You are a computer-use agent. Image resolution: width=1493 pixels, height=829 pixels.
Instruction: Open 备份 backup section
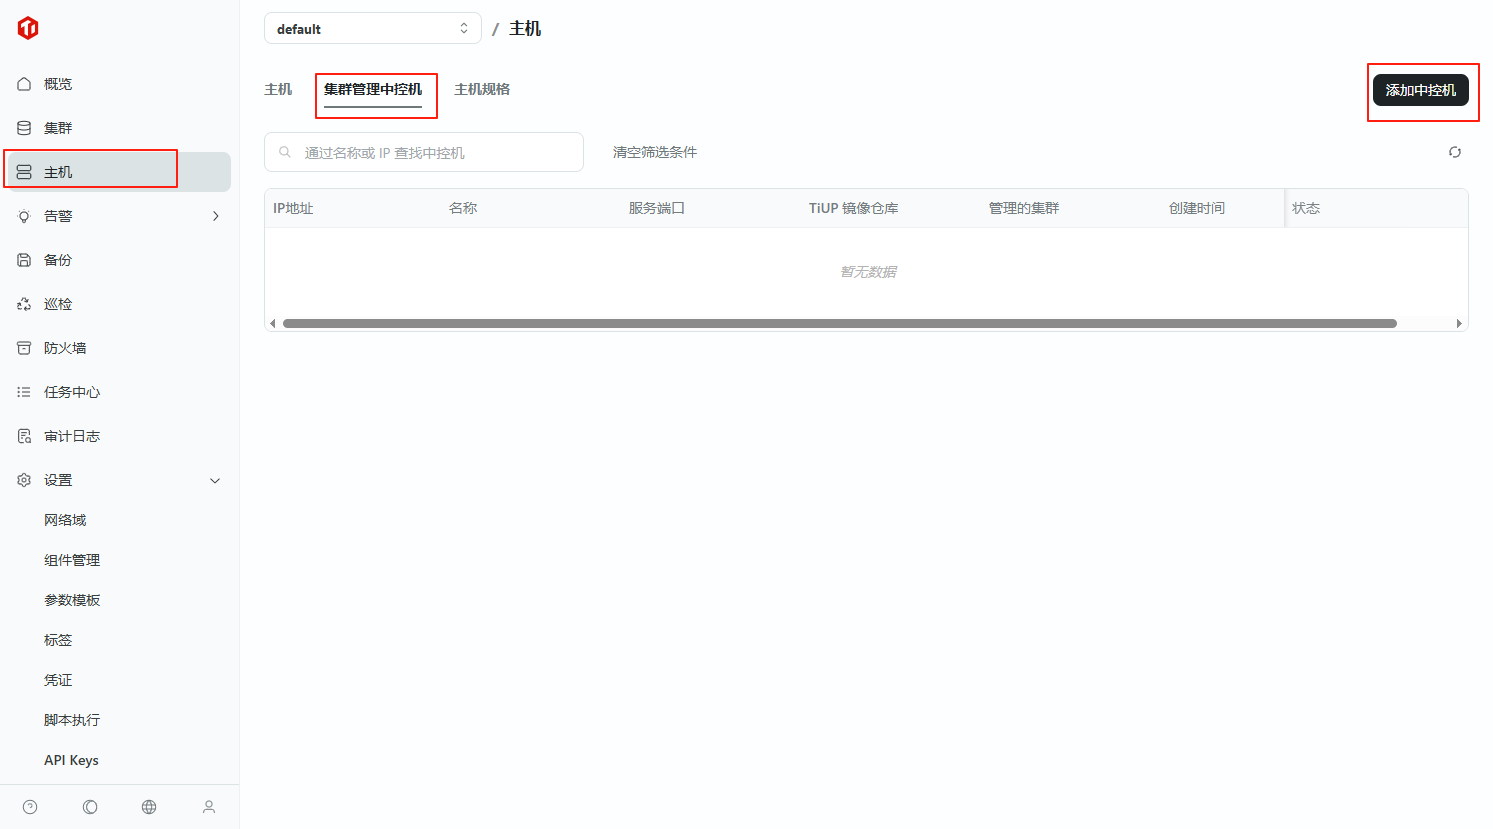tap(58, 260)
